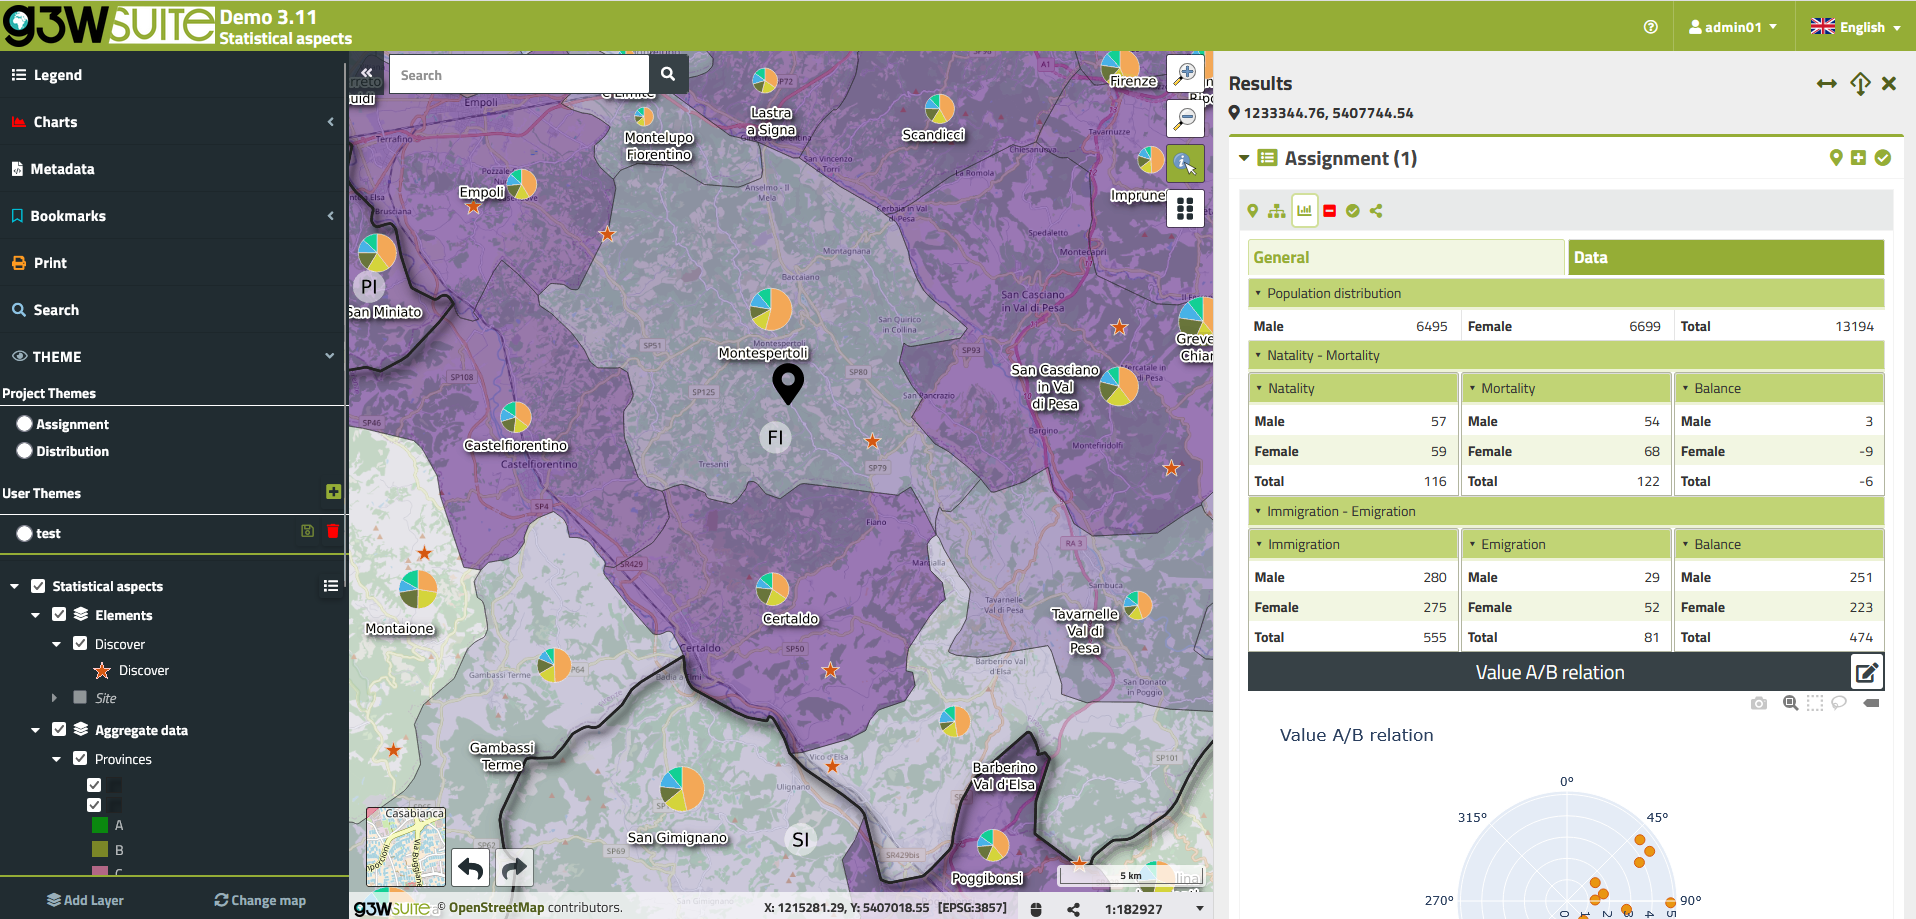Click the relations hierarchy icon in results
Viewport: 1916px width, 919px height.
tap(1276, 211)
